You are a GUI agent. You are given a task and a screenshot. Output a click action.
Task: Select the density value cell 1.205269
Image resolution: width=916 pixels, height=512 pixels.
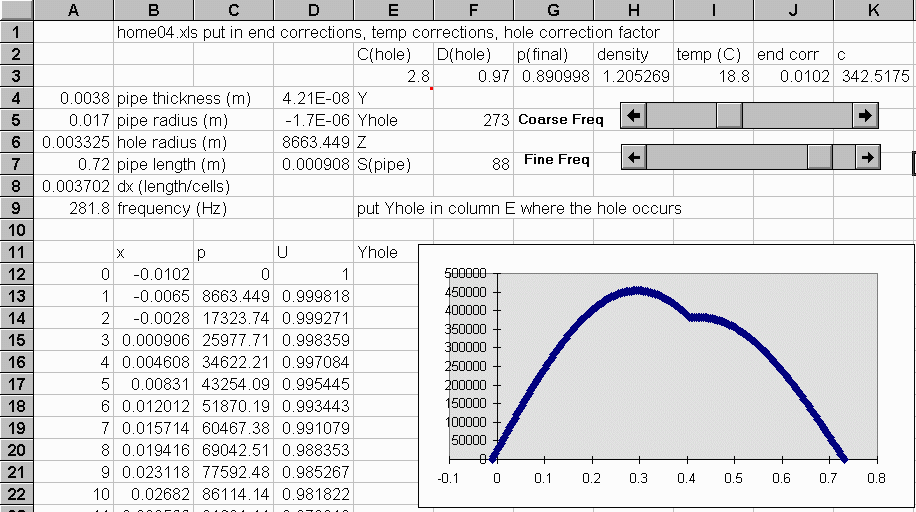(633, 77)
